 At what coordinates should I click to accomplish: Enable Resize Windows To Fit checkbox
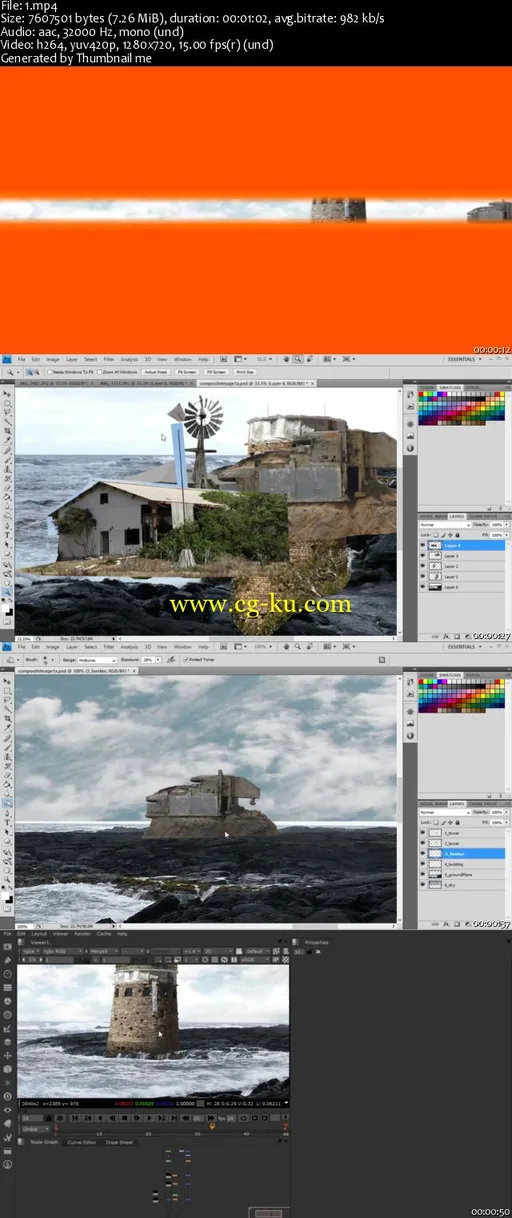(52, 371)
